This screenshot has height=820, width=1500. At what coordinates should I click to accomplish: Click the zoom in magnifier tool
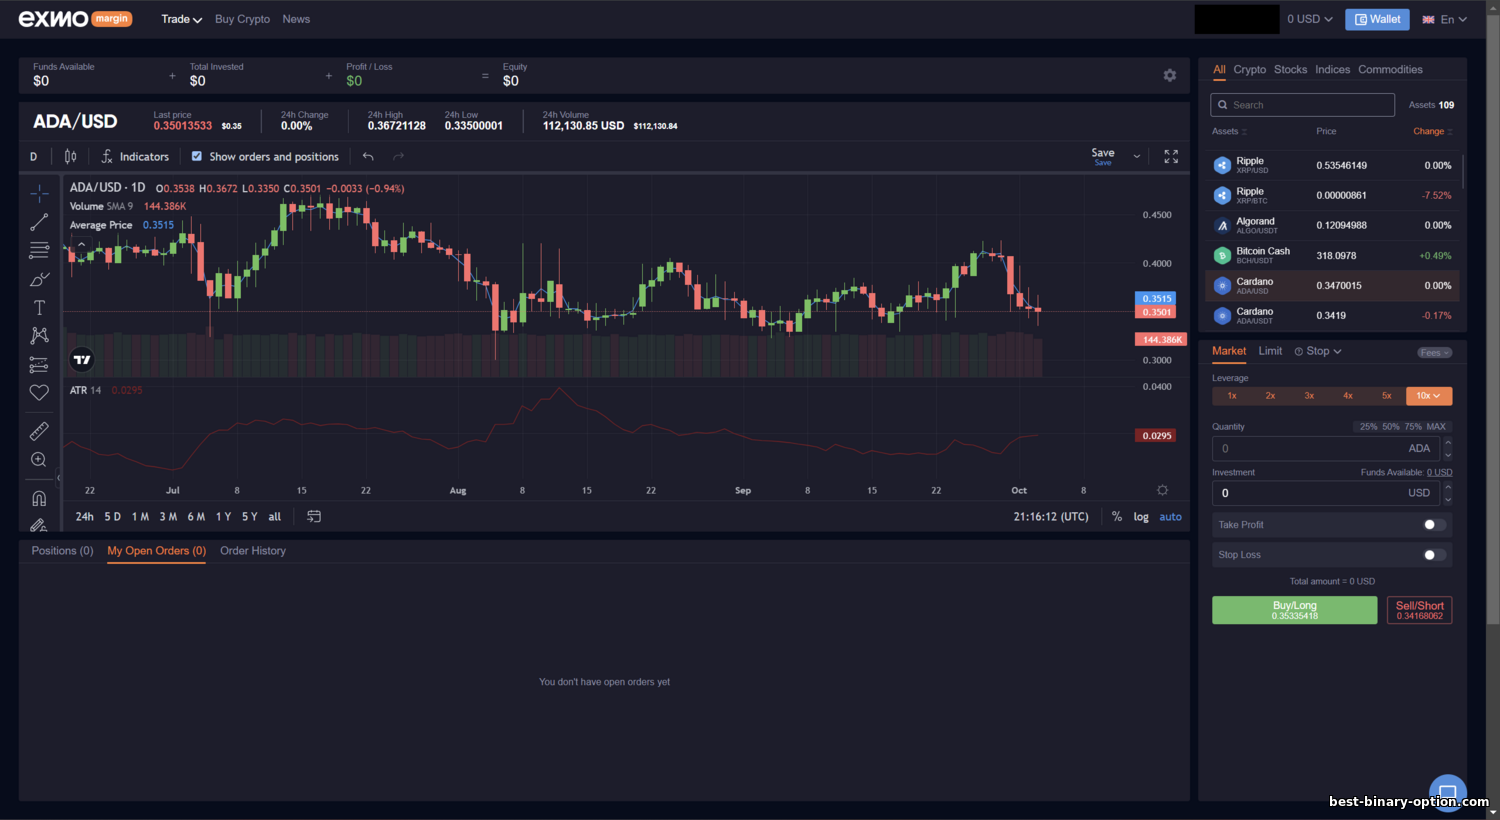coord(39,460)
